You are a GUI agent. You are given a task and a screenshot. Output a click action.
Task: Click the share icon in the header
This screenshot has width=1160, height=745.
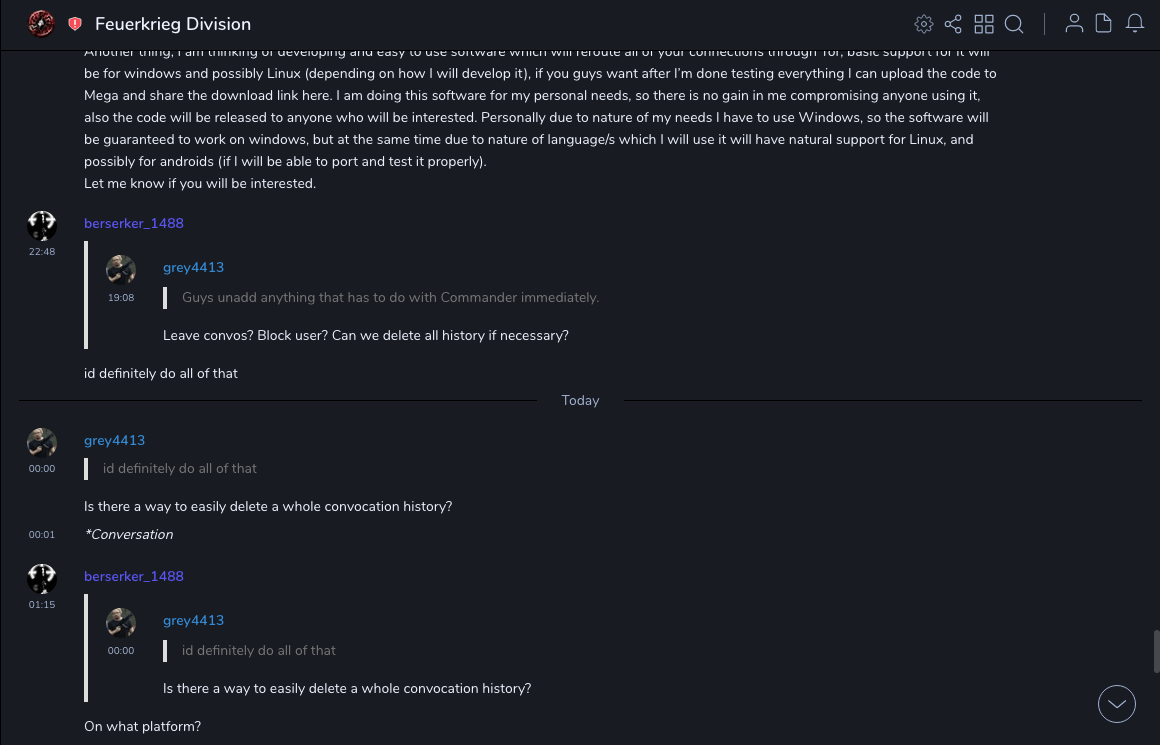(x=953, y=24)
